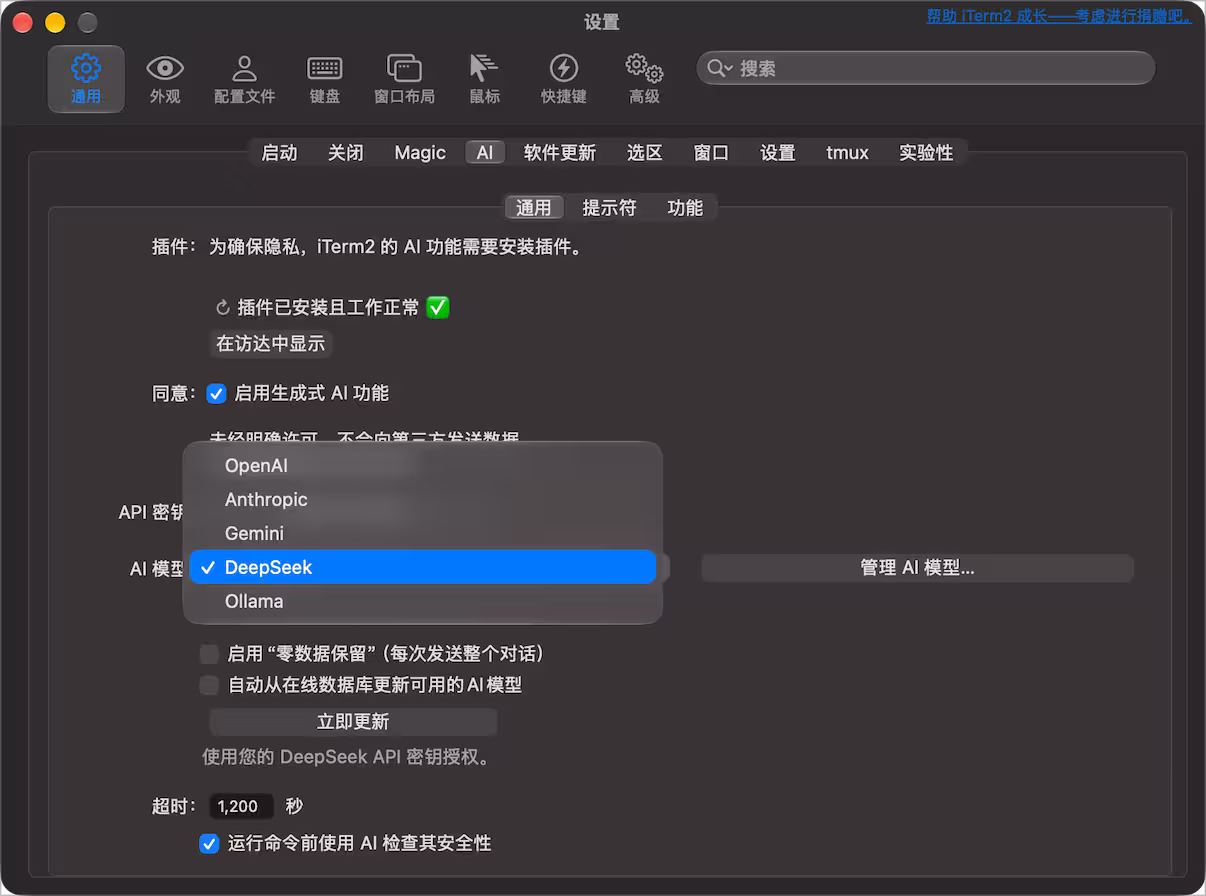Click the 超时 1,200 seconds field
Image resolution: width=1206 pixels, height=896 pixels.
(241, 806)
